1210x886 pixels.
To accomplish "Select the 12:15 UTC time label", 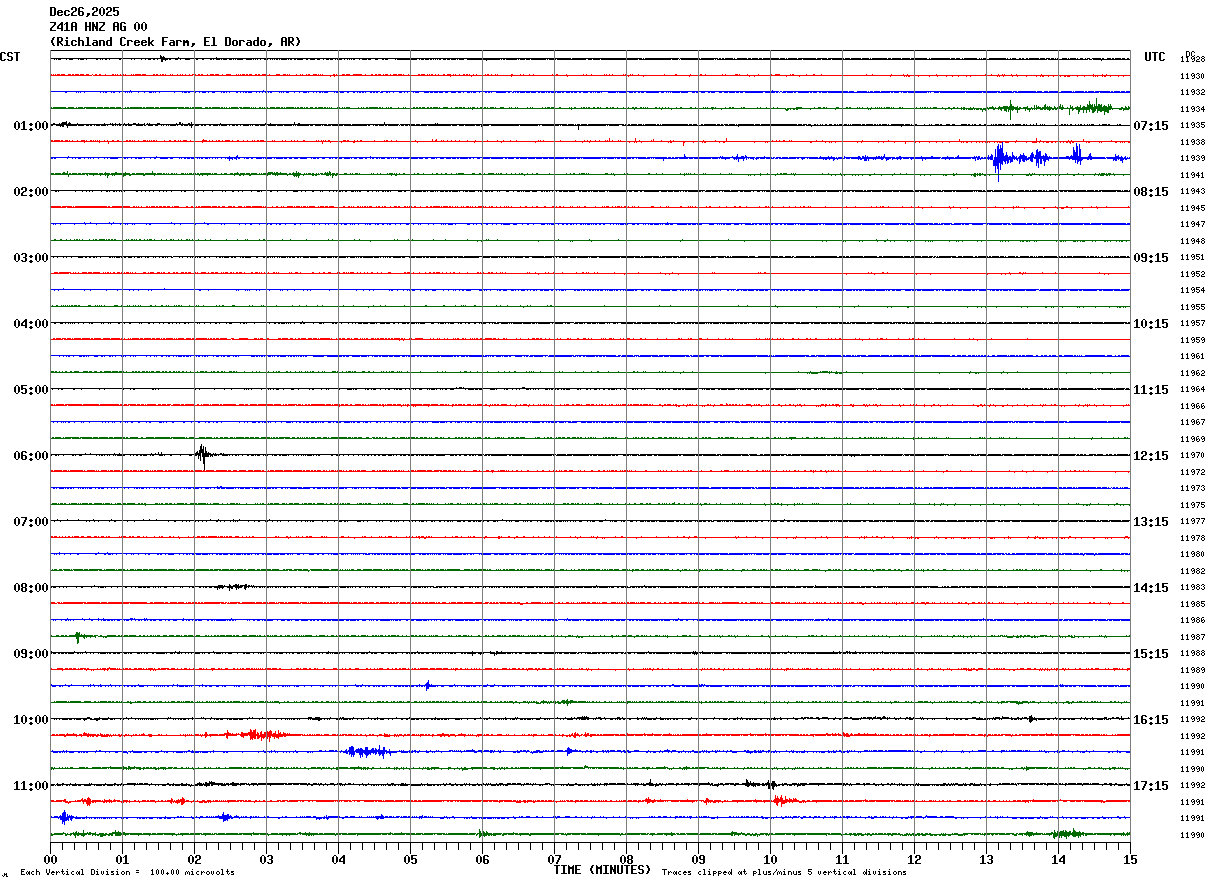I will pyautogui.click(x=1151, y=456).
